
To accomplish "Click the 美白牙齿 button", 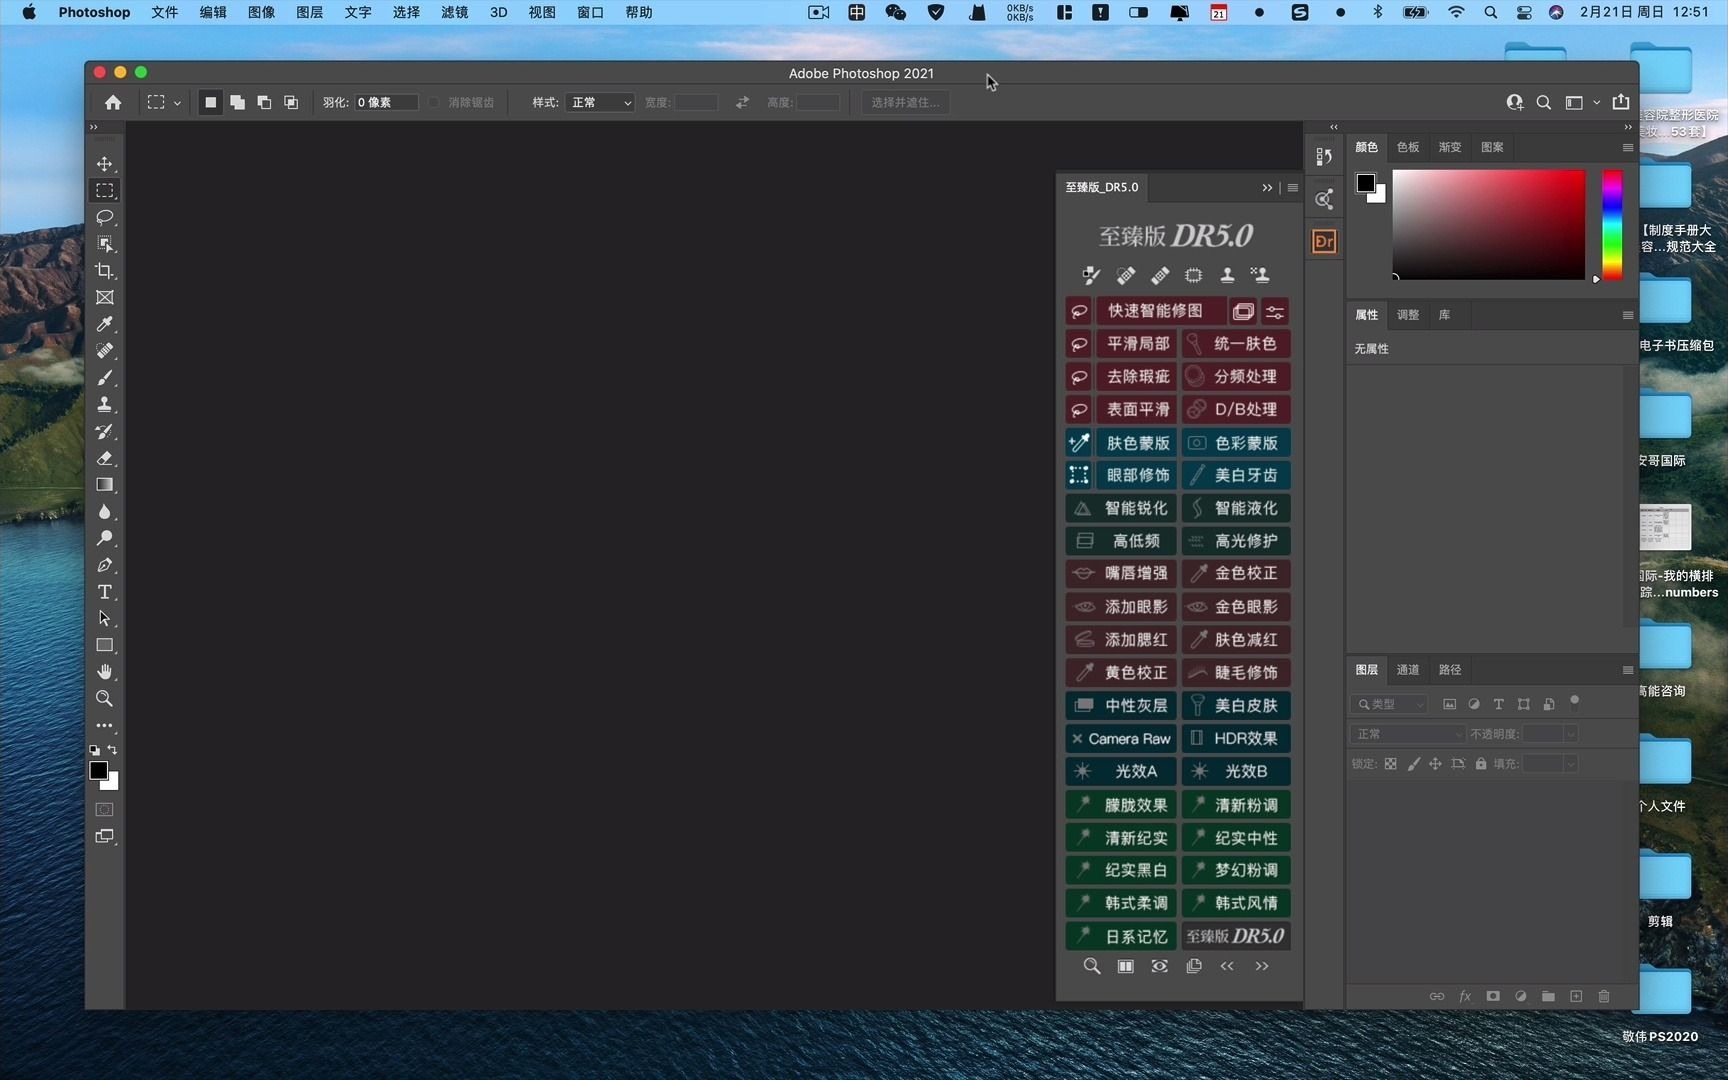I will click(x=1236, y=475).
